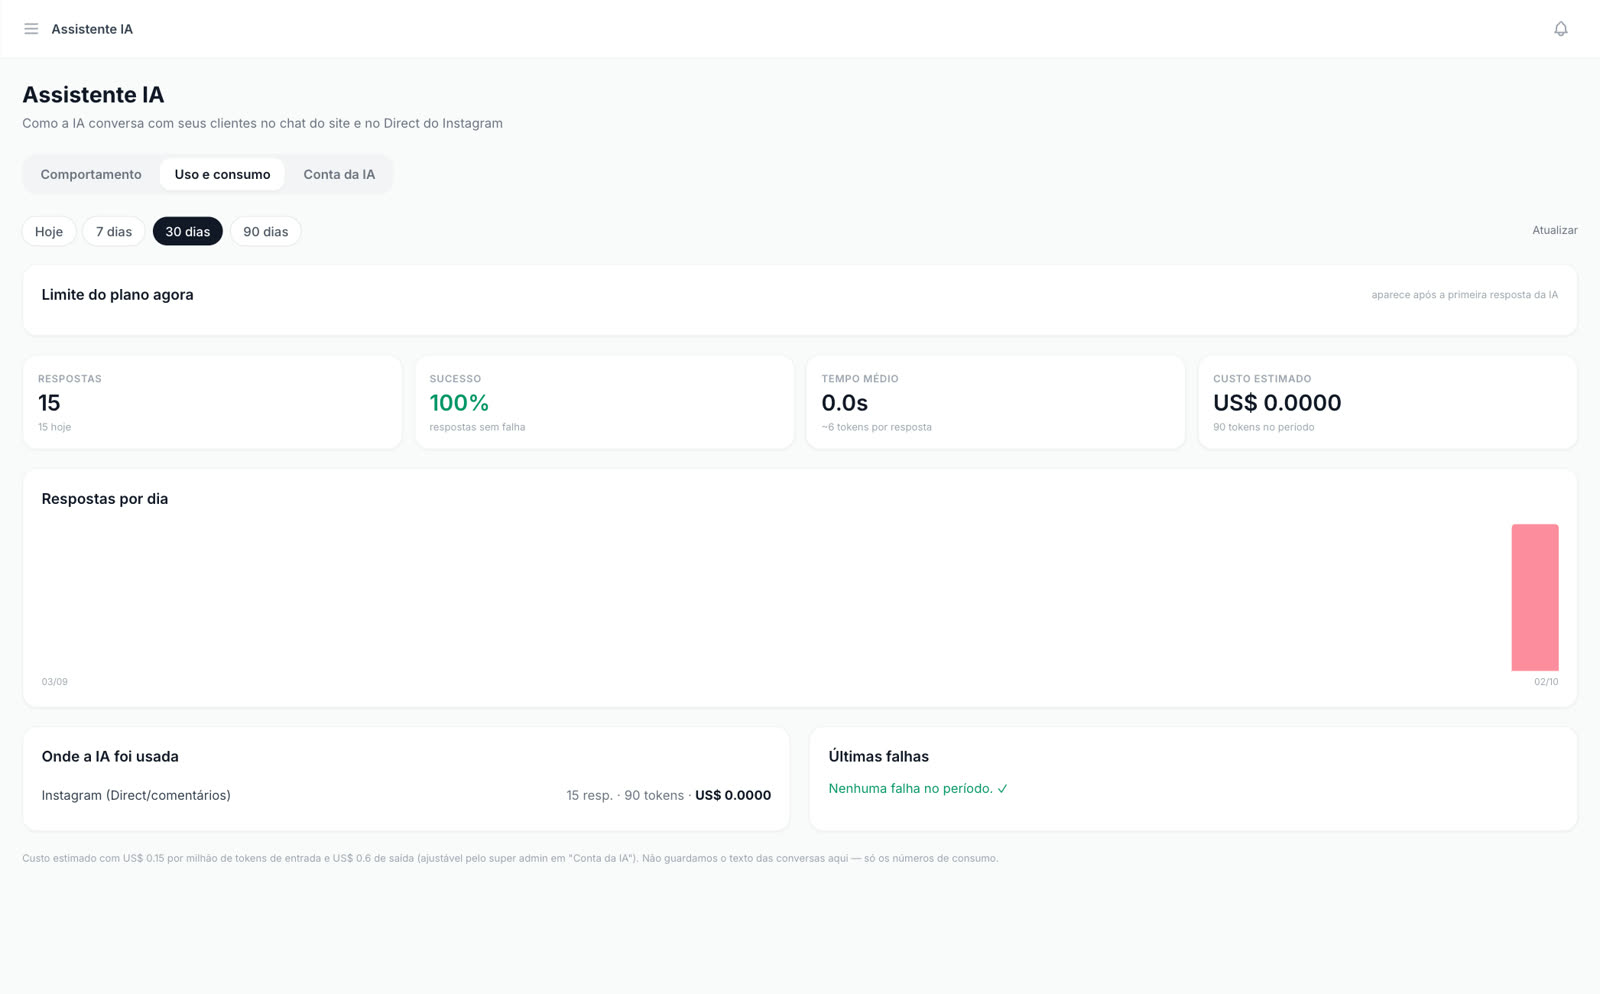Viewport: 1600px width, 994px height.
Task: Show the 90 dias period
Action: click(x=266, y=231)
